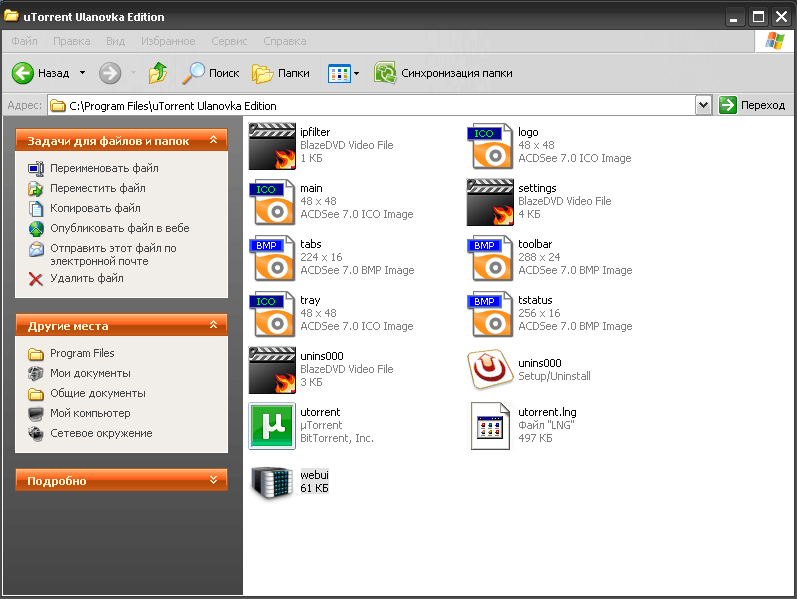Click Folder Sync (Синхронизация папки) button
797x599 pixels.
coord(445,73)
